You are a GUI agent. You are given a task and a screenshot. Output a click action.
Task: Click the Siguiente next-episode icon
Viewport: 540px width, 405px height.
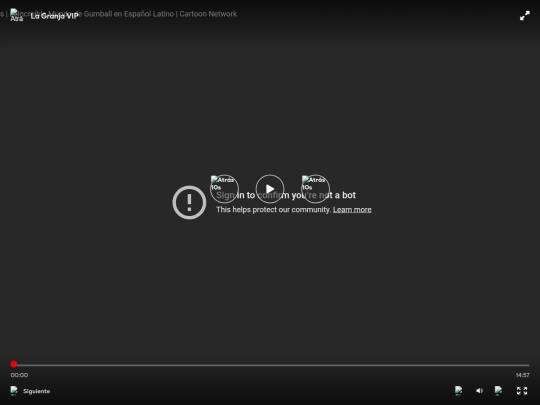(14, 391)
